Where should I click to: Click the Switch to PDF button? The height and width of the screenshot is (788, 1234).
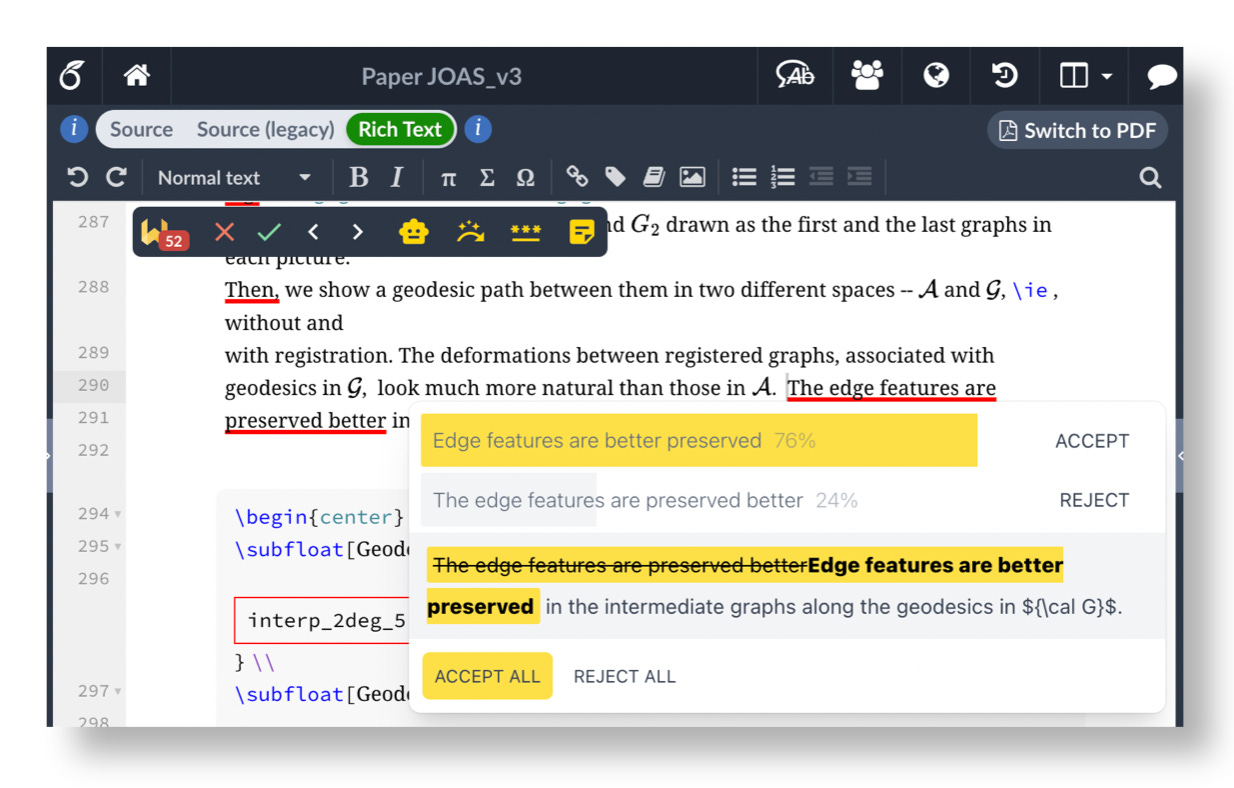tap(1077, 129)
